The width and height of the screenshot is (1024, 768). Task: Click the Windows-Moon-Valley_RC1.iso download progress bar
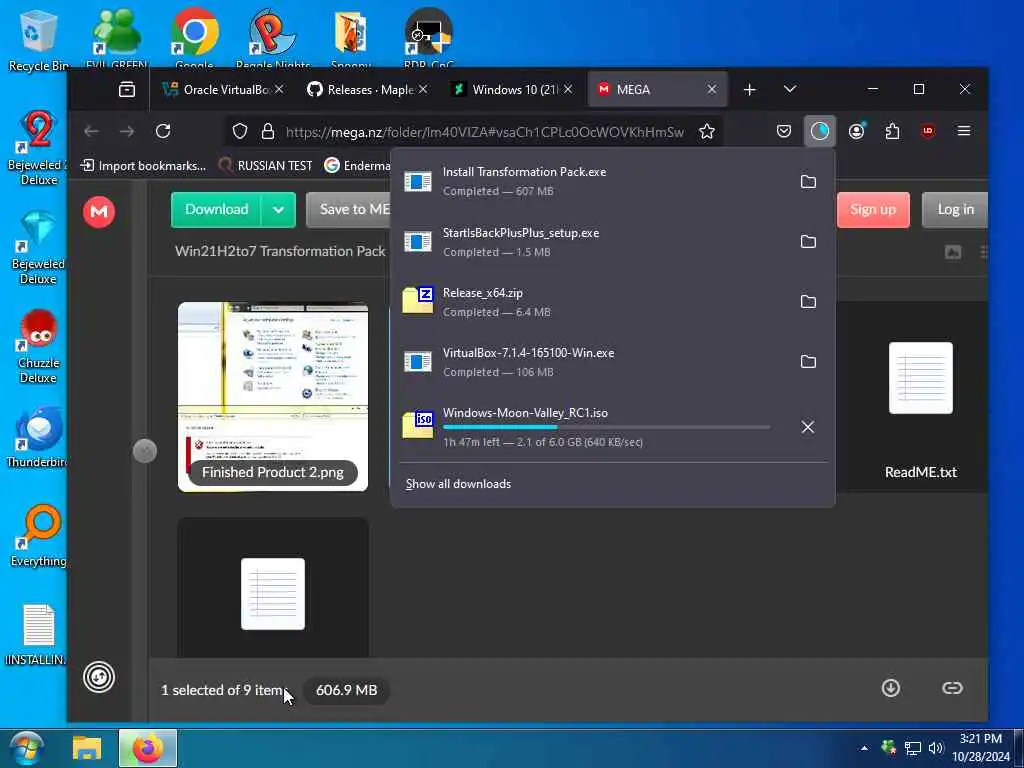606,427
